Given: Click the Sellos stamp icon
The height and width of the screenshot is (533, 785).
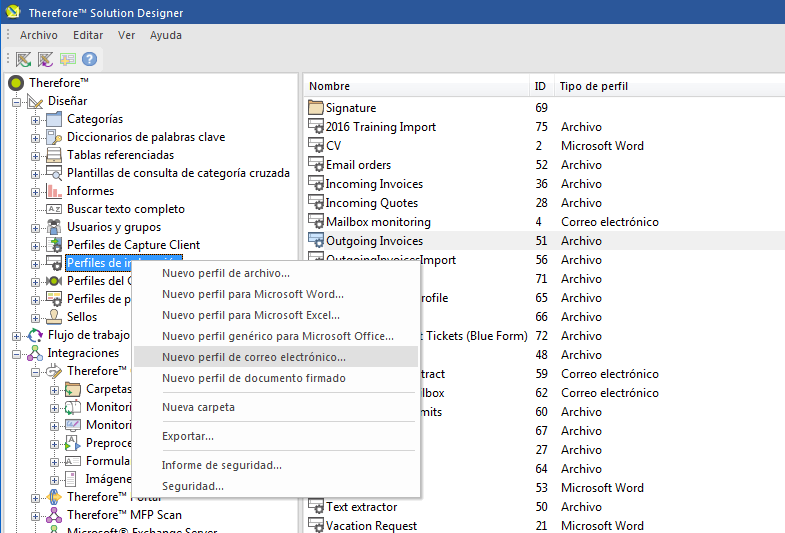Looking at the screenshot, I should tap(54, 317).
